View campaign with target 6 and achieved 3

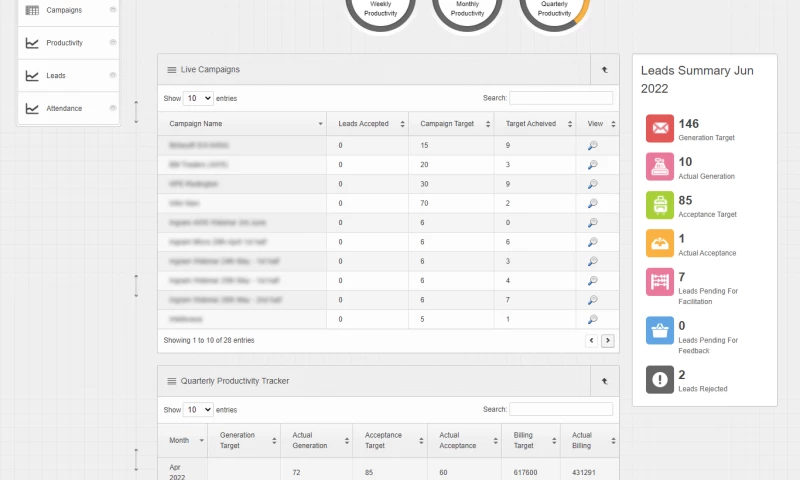click(x=592, y=261)
